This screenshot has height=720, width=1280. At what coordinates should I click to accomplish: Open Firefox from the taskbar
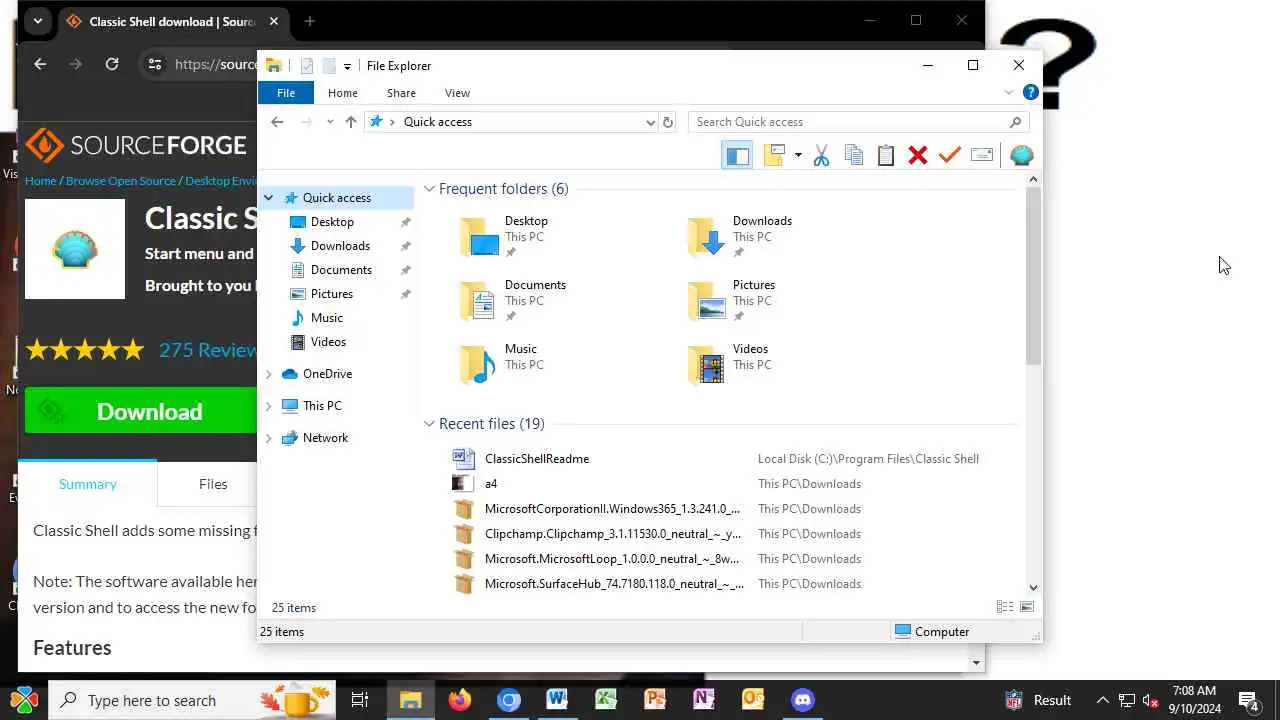pos(459,700)
